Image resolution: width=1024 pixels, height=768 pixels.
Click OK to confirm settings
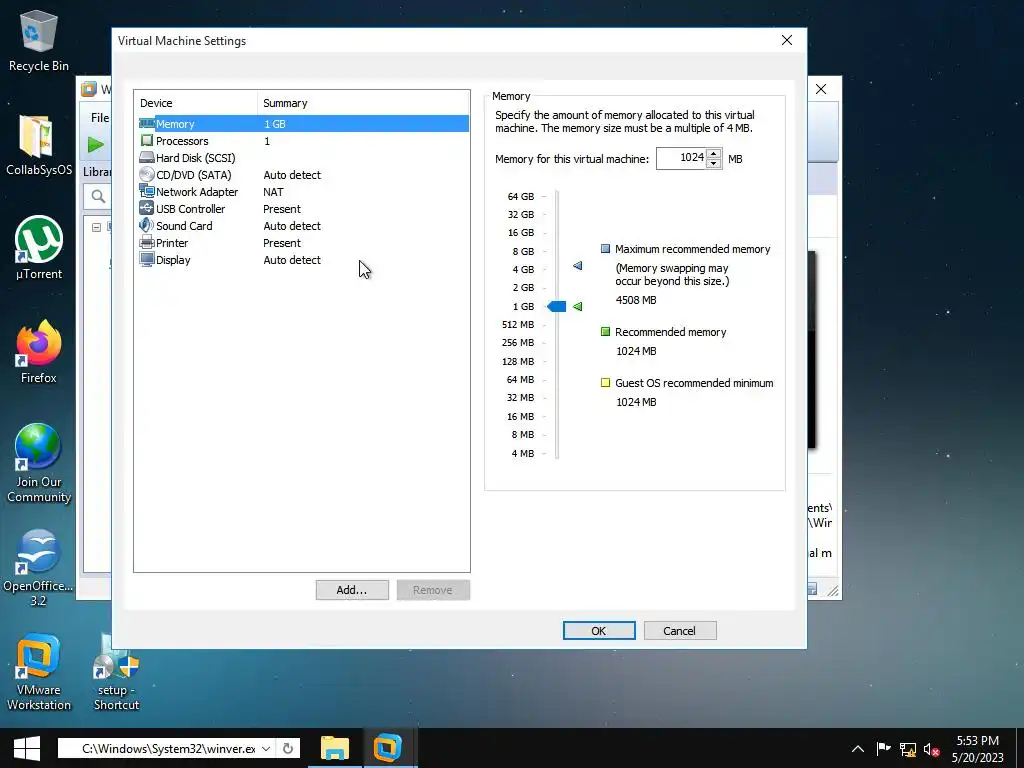click(x=599, y=631)
